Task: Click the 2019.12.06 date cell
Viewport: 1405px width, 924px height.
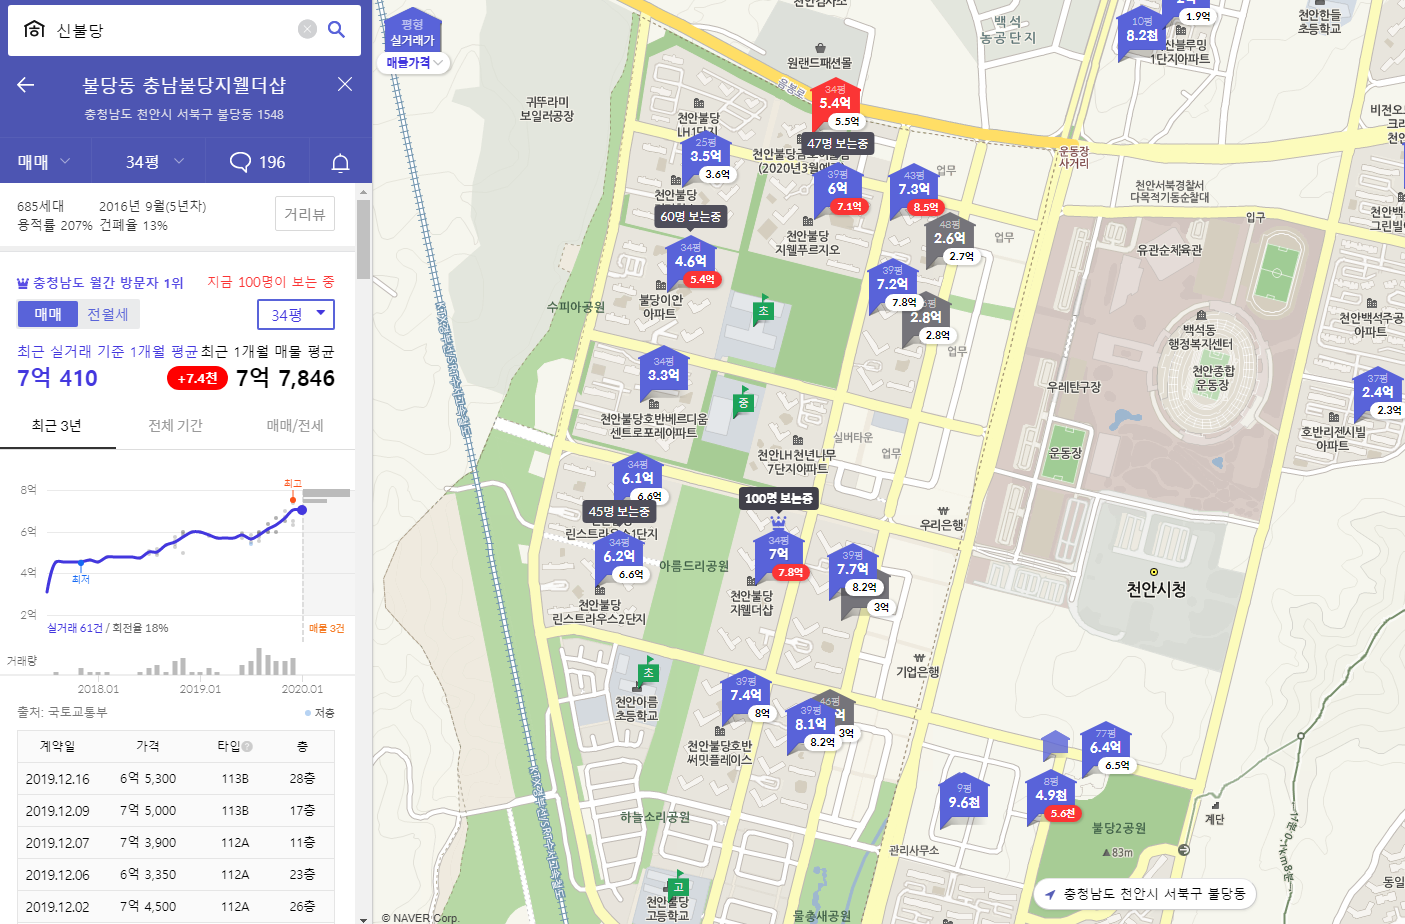Action: coord(57,874)
